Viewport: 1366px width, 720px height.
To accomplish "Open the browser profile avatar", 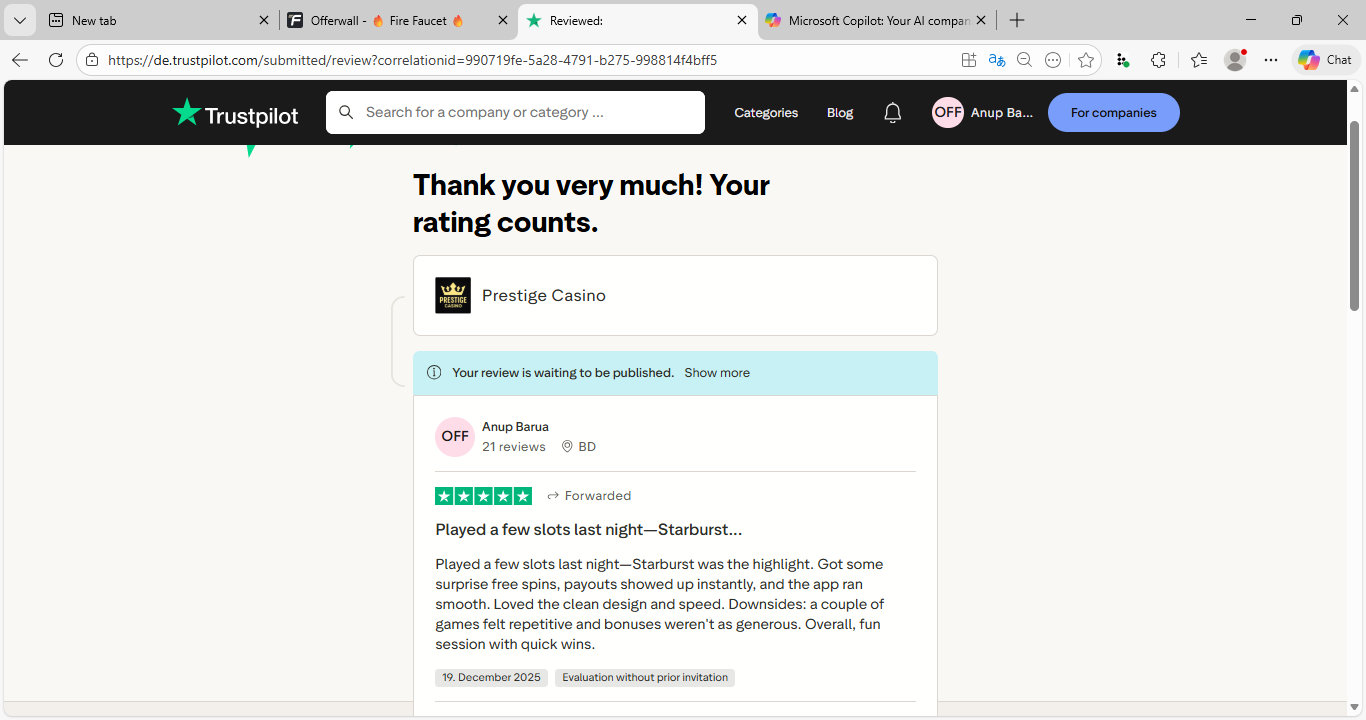I will (x=1236, y=60).
